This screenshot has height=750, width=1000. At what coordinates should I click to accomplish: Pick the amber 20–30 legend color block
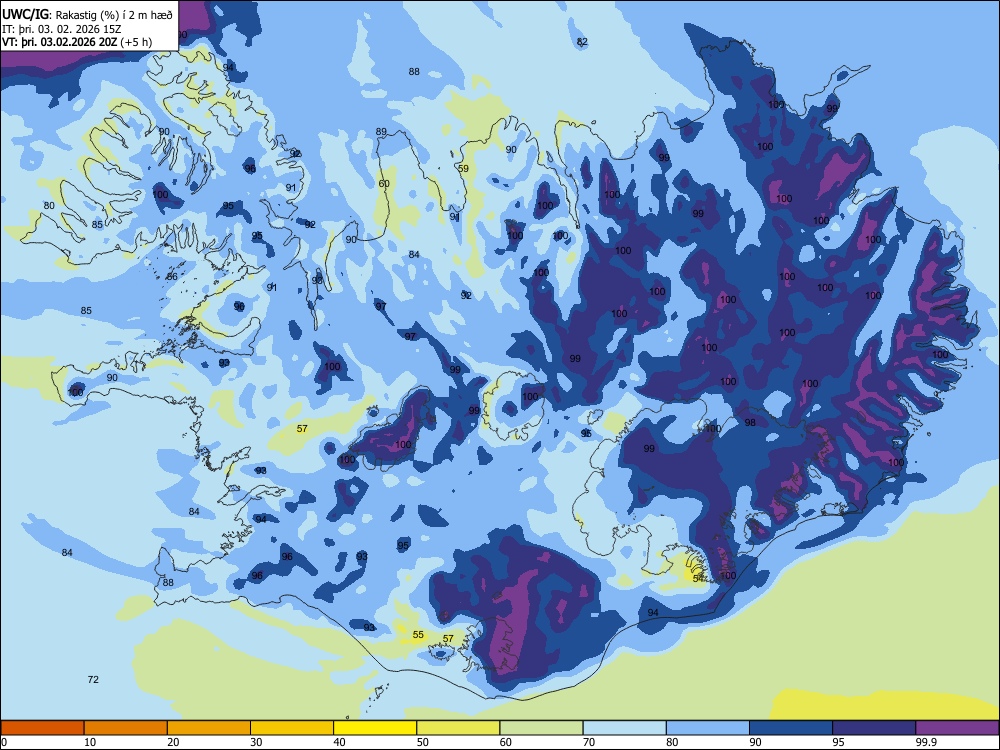(x=209, y=728)
